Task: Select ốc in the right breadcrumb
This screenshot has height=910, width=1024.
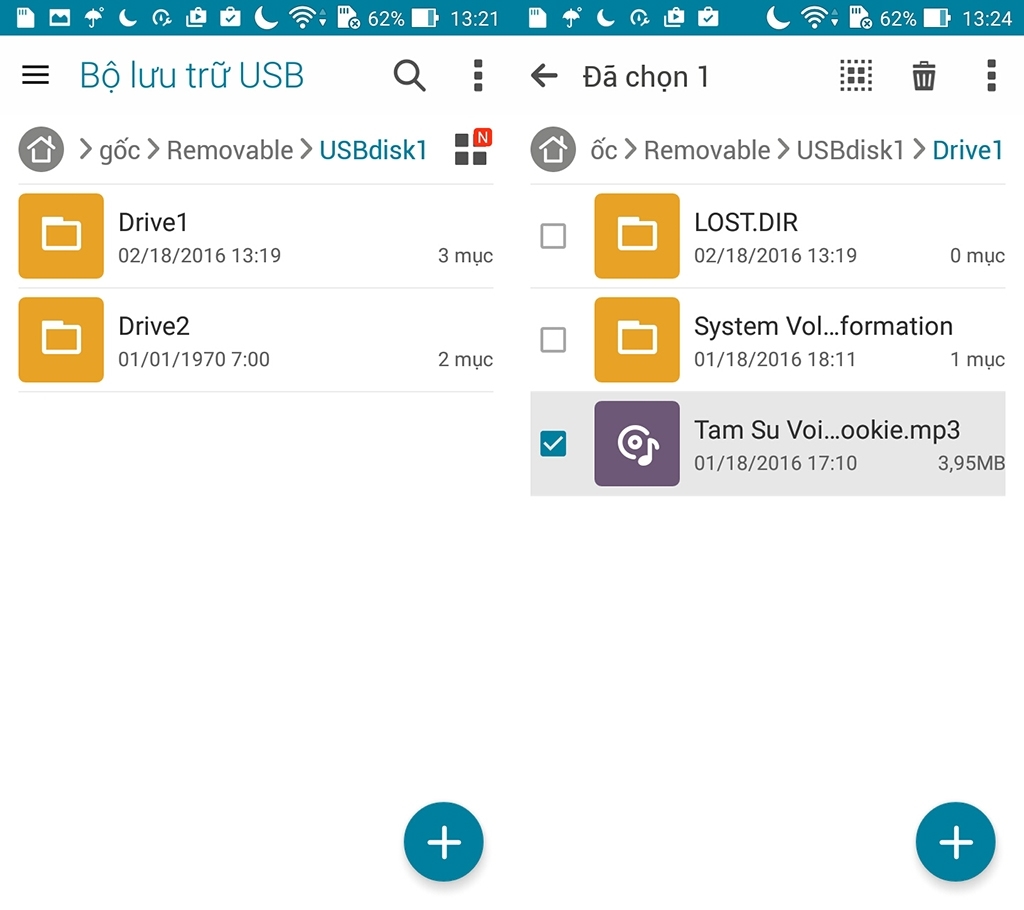Action: 603,150
